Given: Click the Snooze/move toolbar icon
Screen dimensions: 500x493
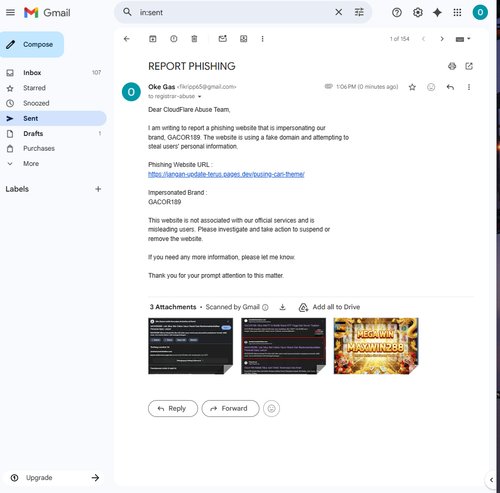Looking at the screenshot, I should tap(244, 39).
